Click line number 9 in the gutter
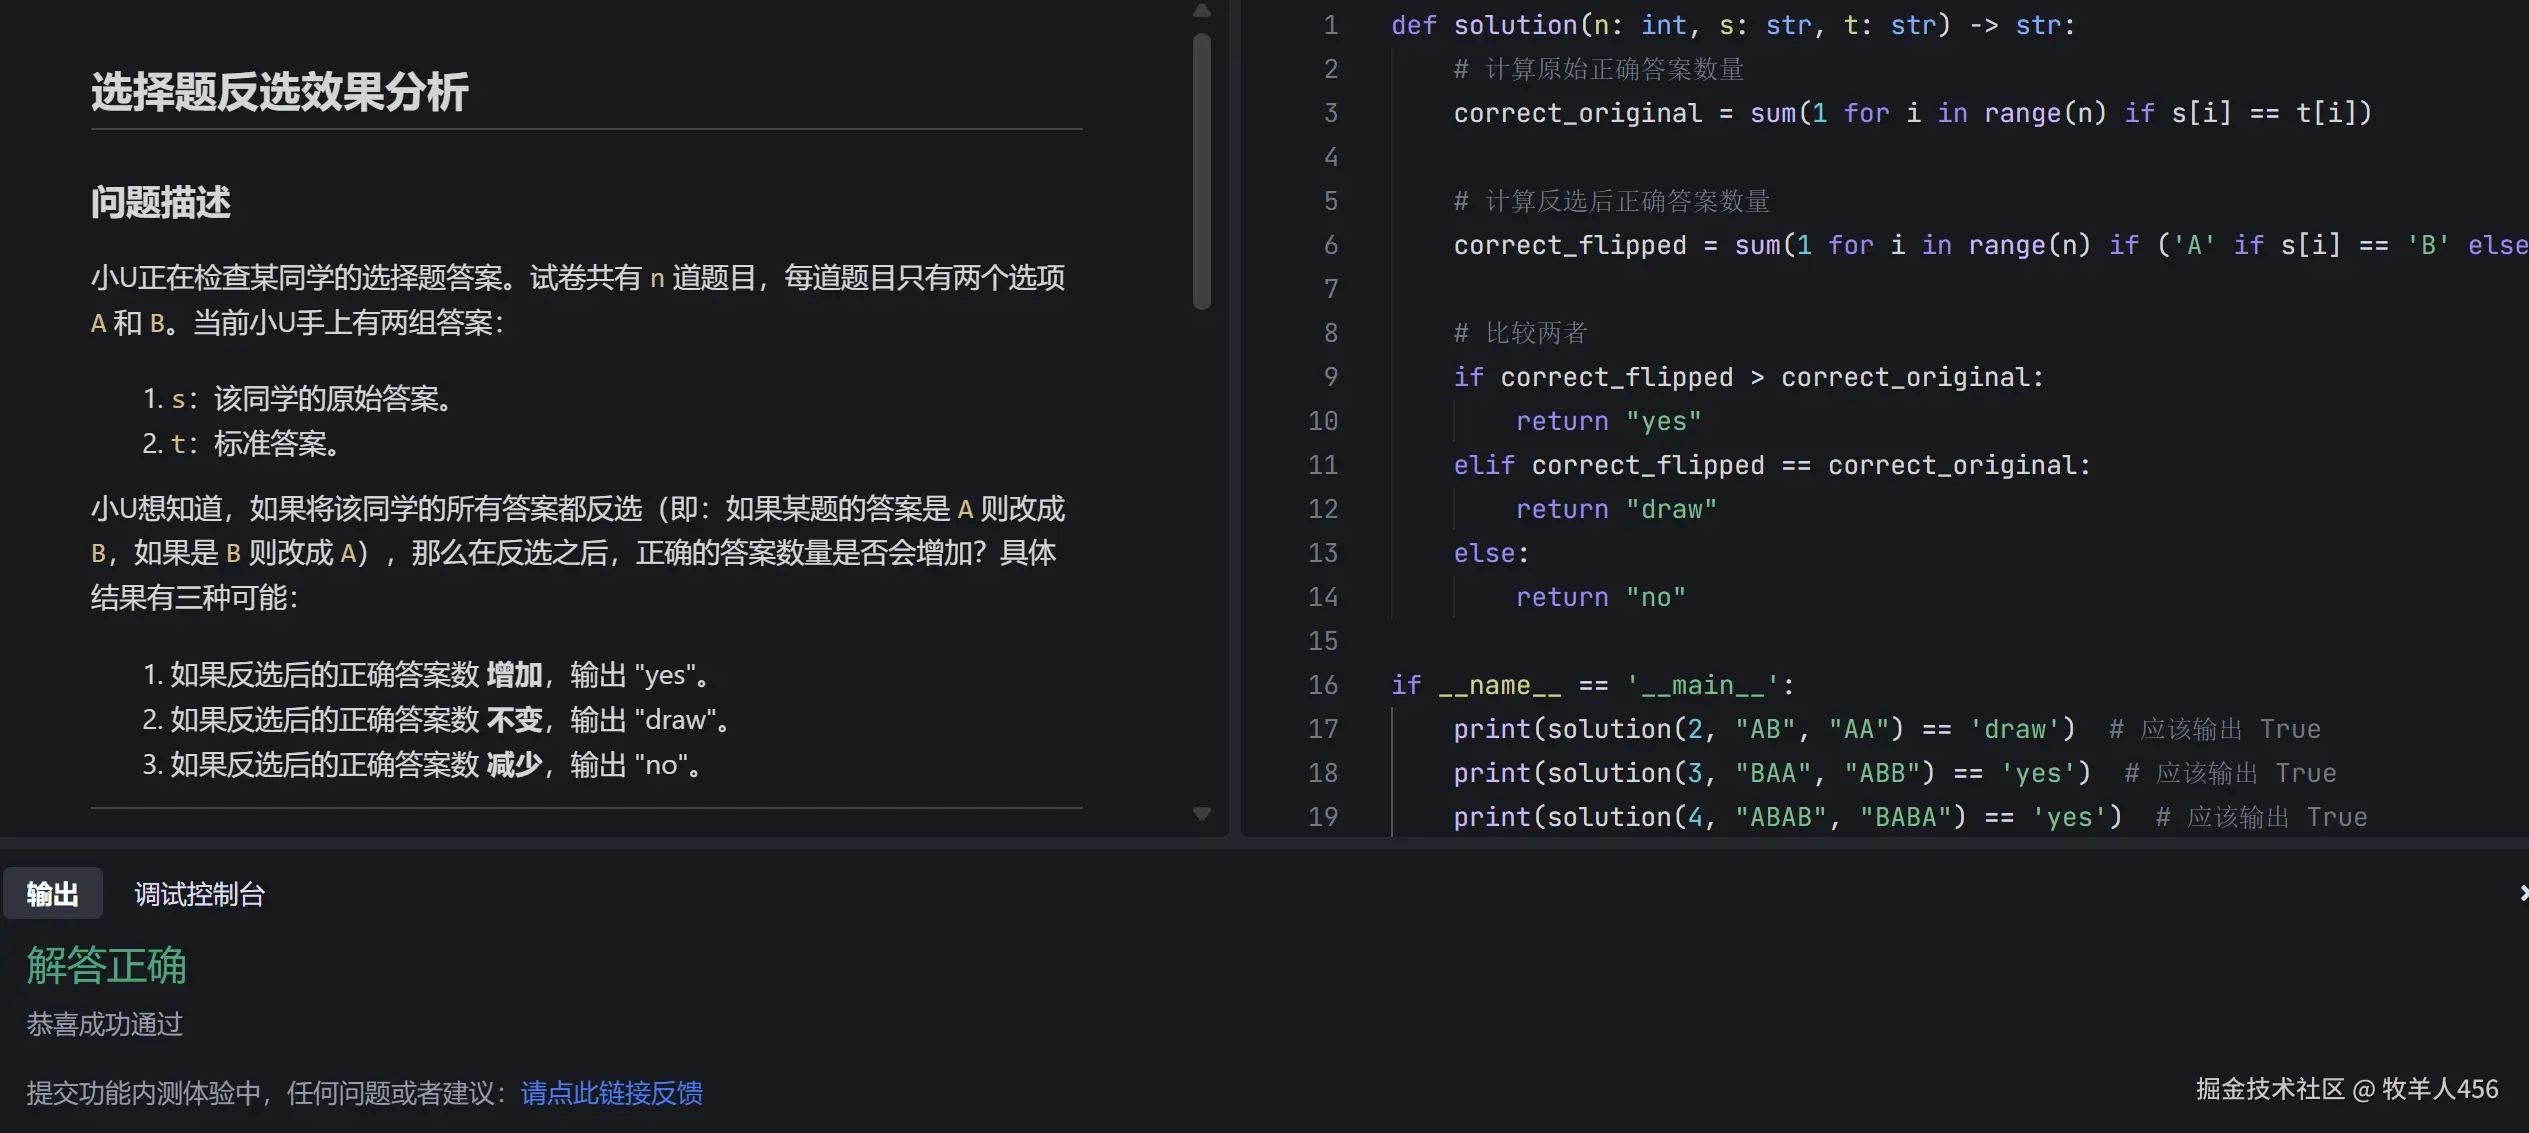The height and width of the screenshot is (1133, 2529). (x=1330, y=377)
